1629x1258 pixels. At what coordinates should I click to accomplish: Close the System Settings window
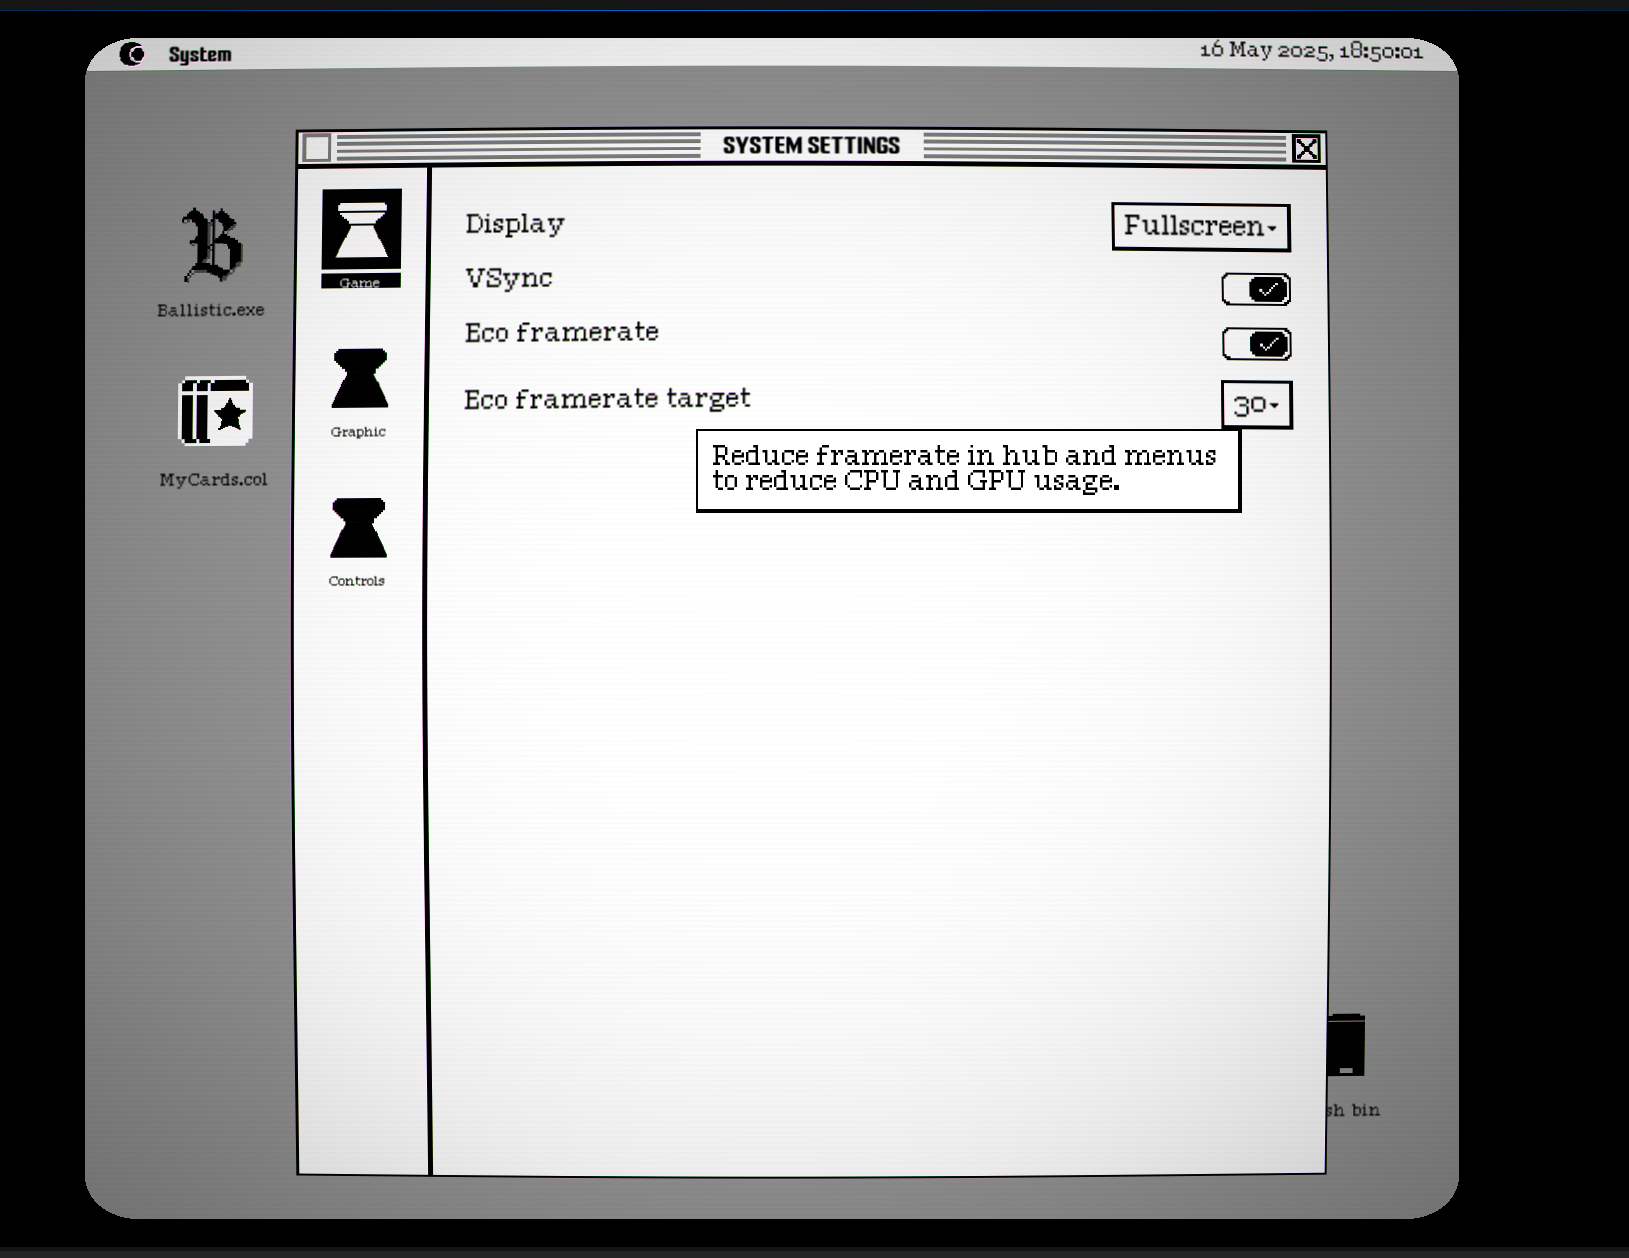(1306, 149)
